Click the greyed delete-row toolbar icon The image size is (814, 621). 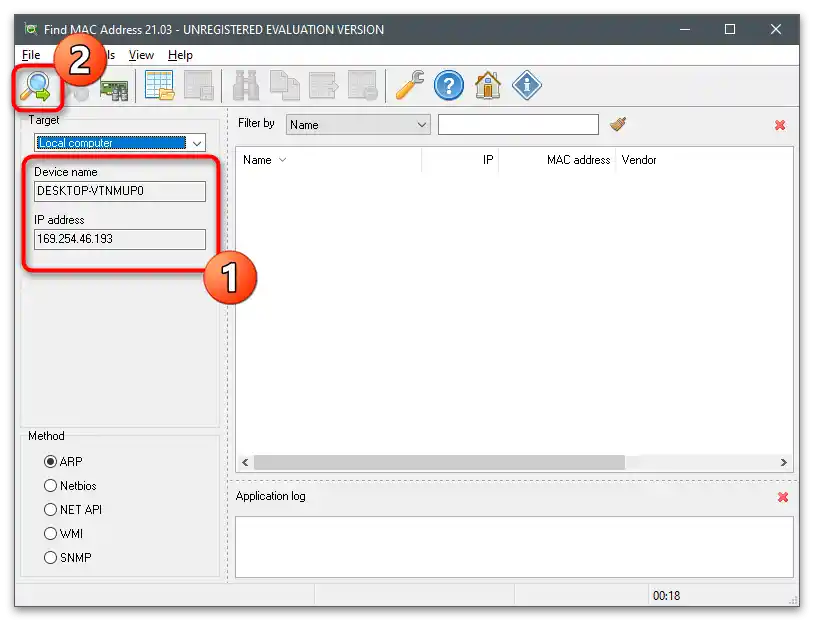point(362,86)
